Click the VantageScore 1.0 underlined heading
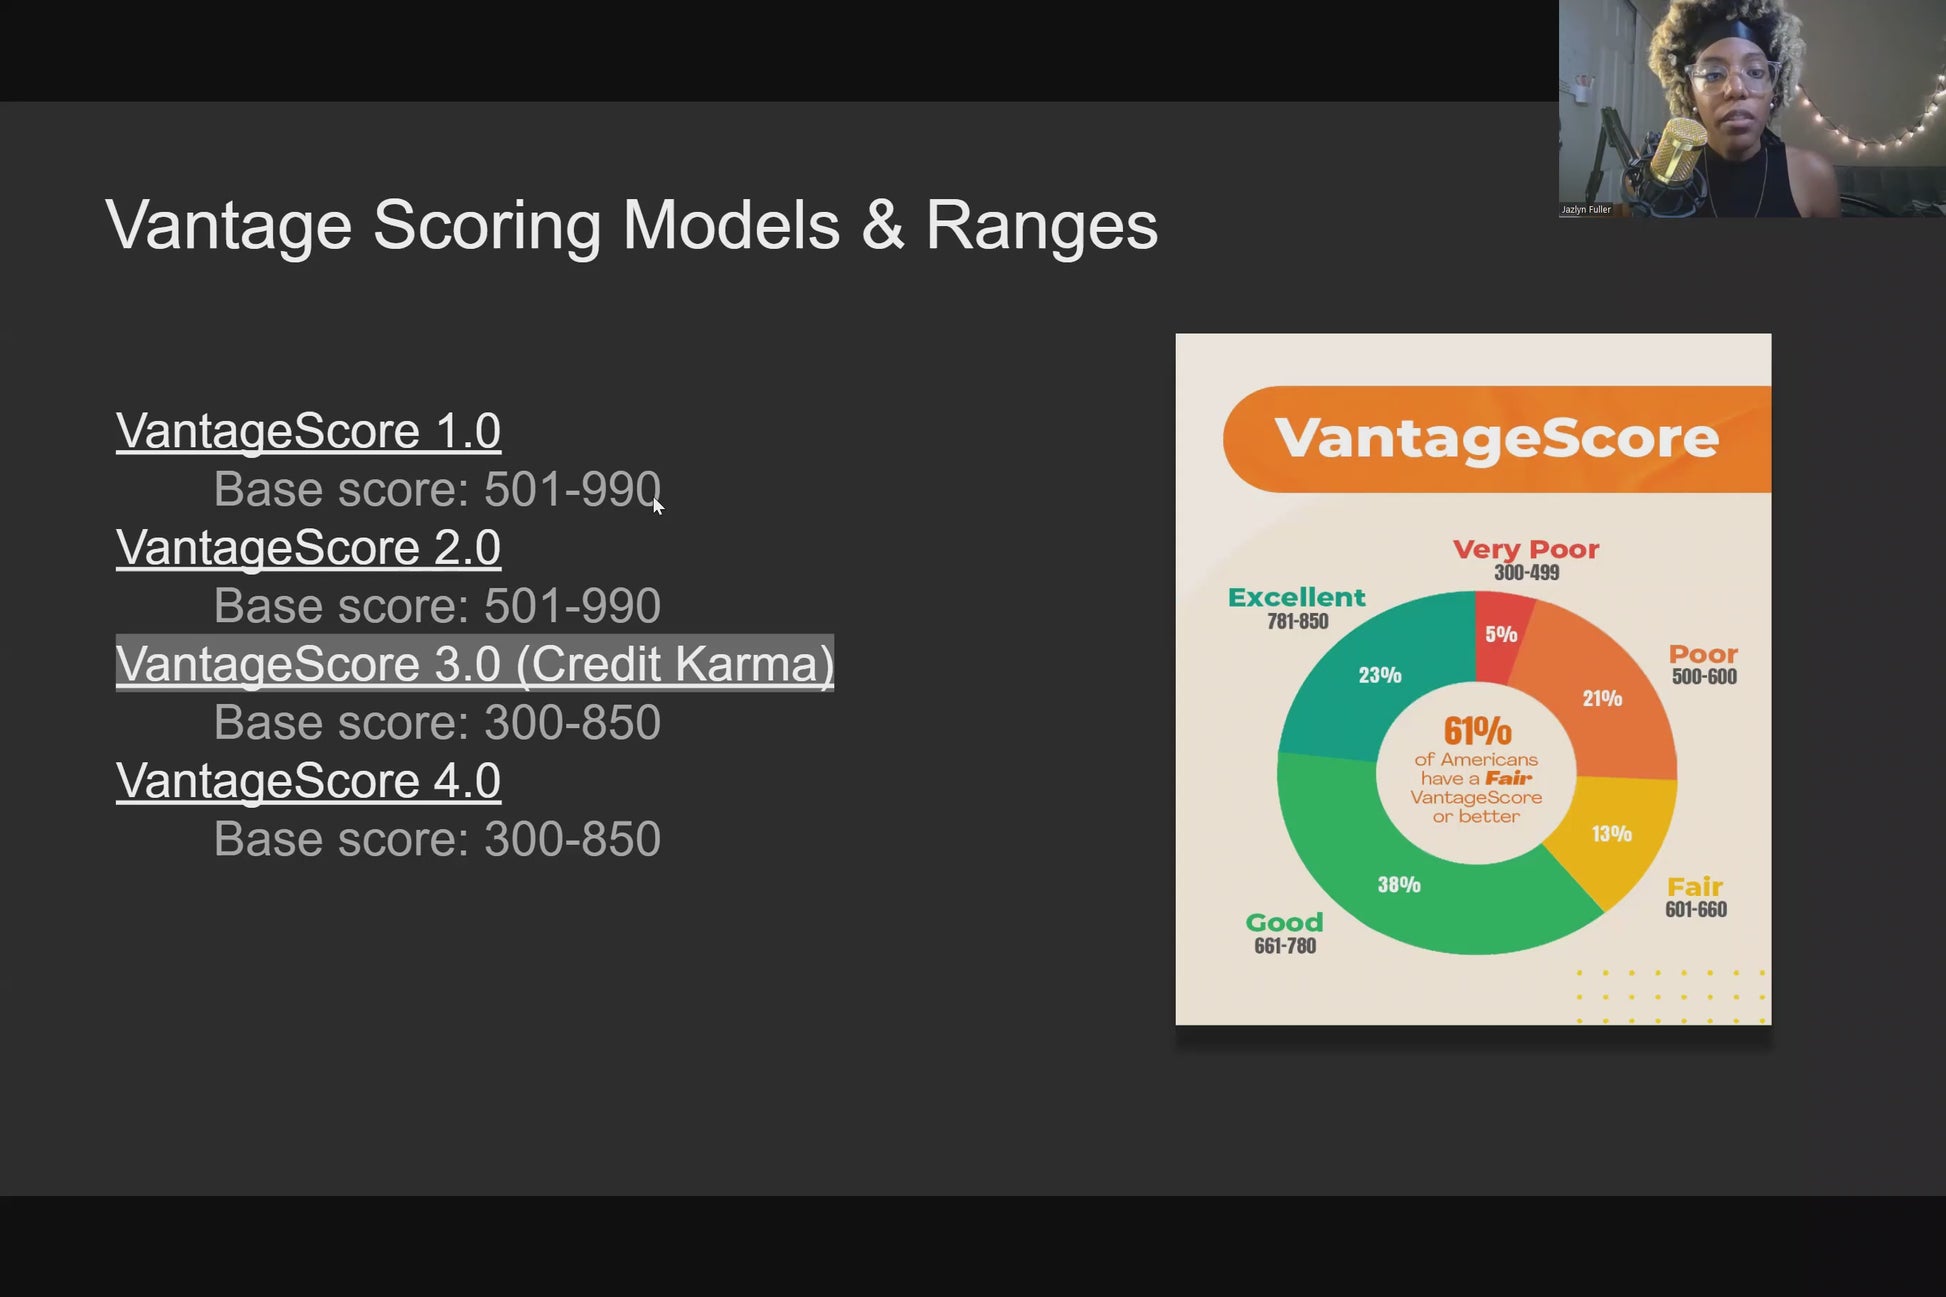Viewport: 1946px width, 1297px height. click(x=308, y=431)
